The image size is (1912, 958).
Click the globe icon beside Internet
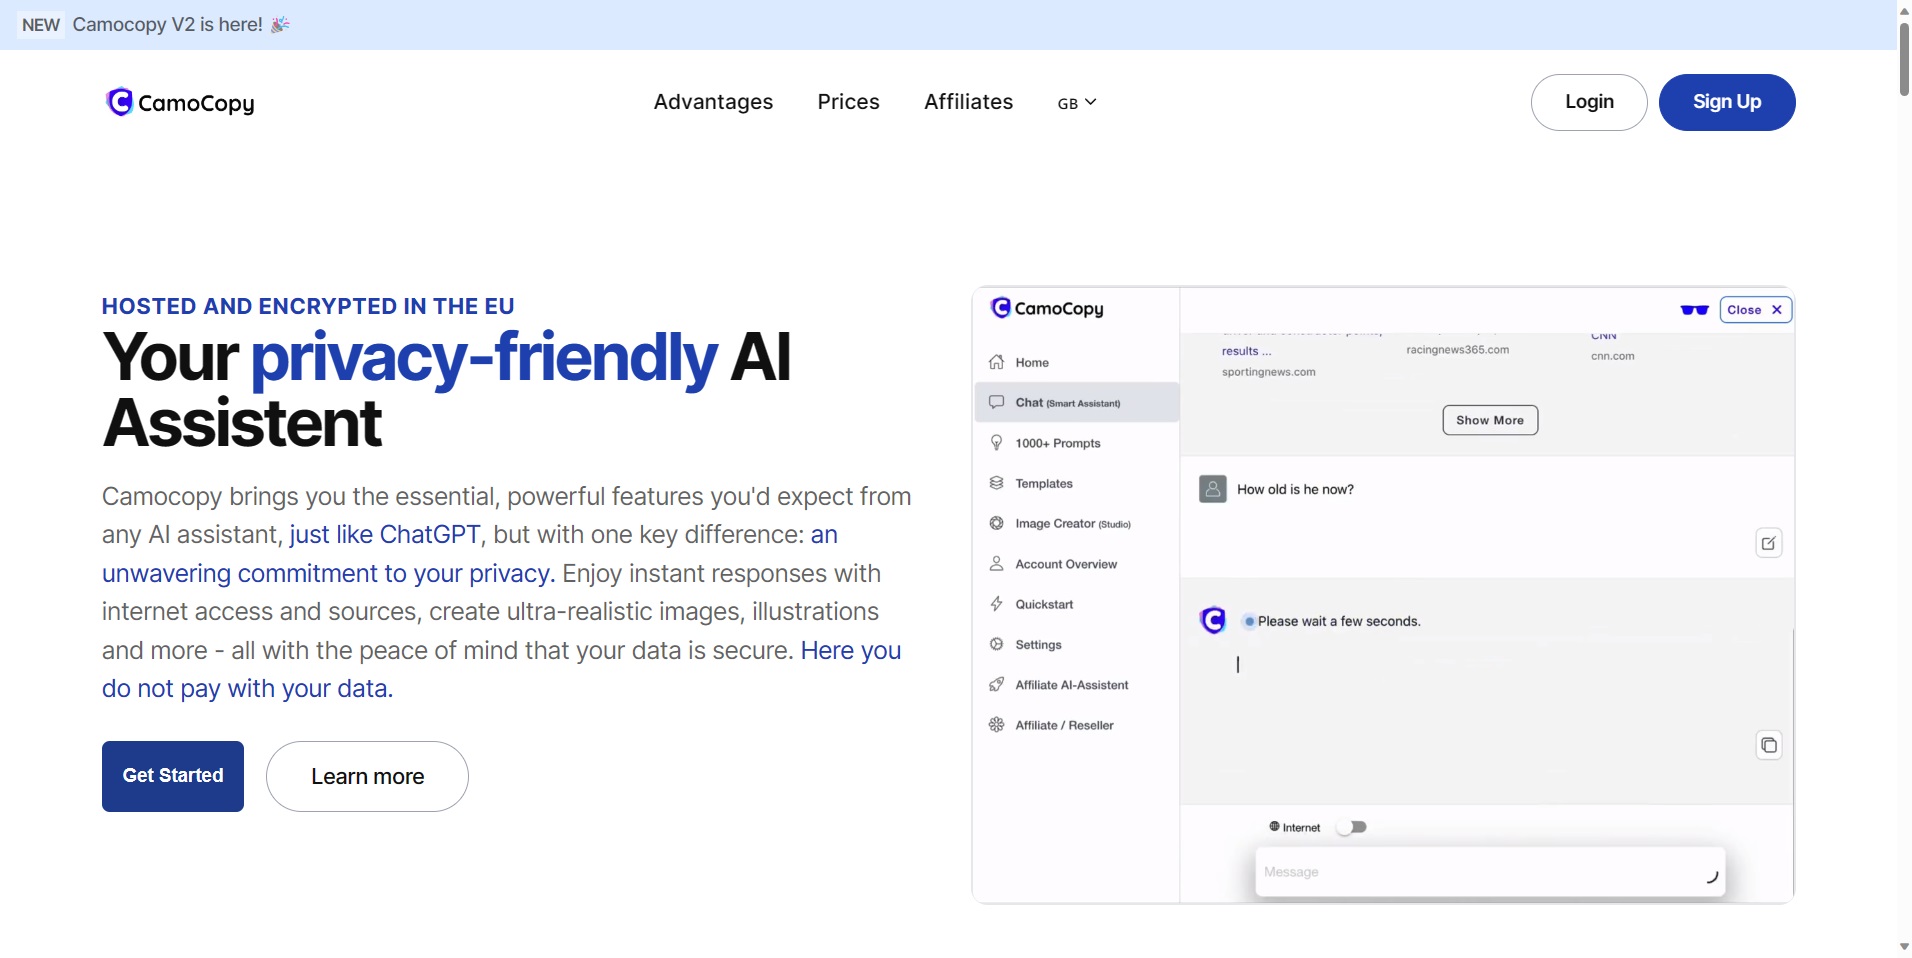pos(1274,827)
